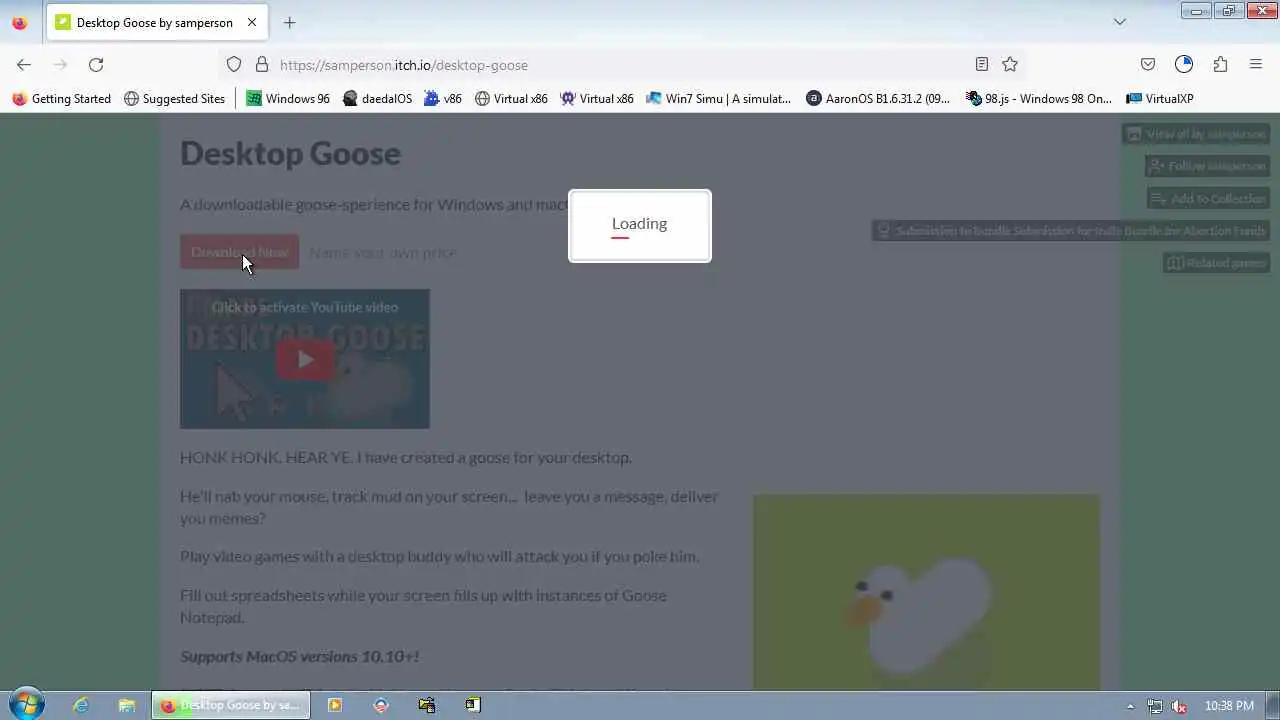Go back to the previous page
1280x720 pixels.
coord(24,64)
